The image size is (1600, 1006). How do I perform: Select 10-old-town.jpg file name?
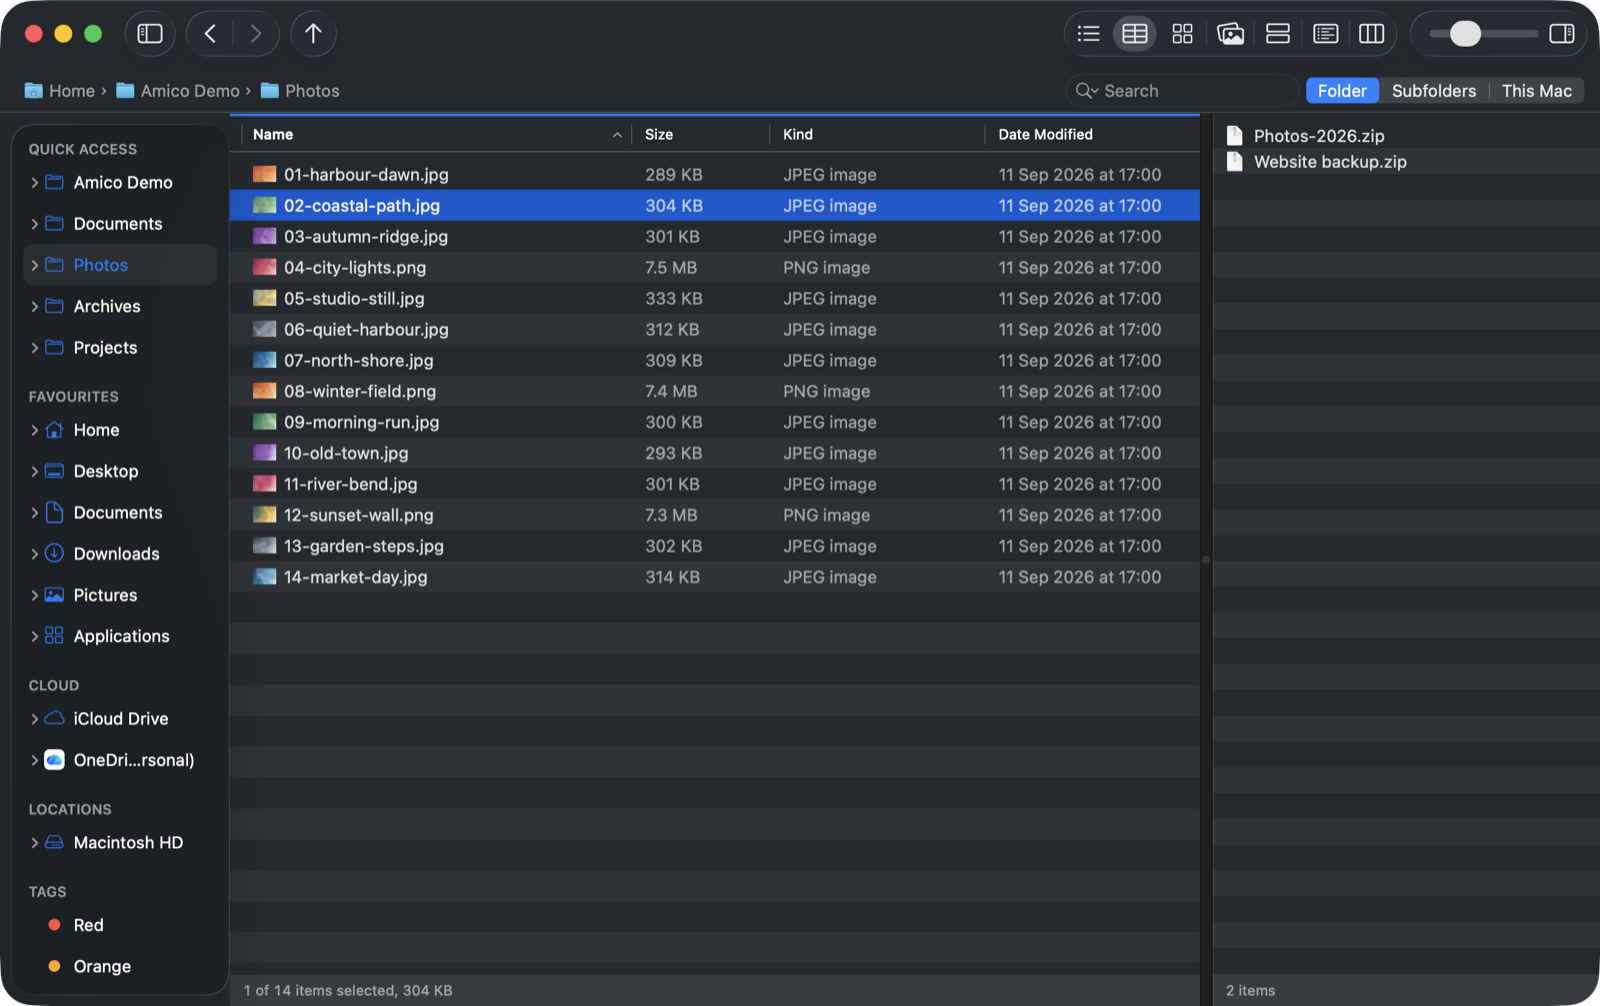(x=346, y=453)
